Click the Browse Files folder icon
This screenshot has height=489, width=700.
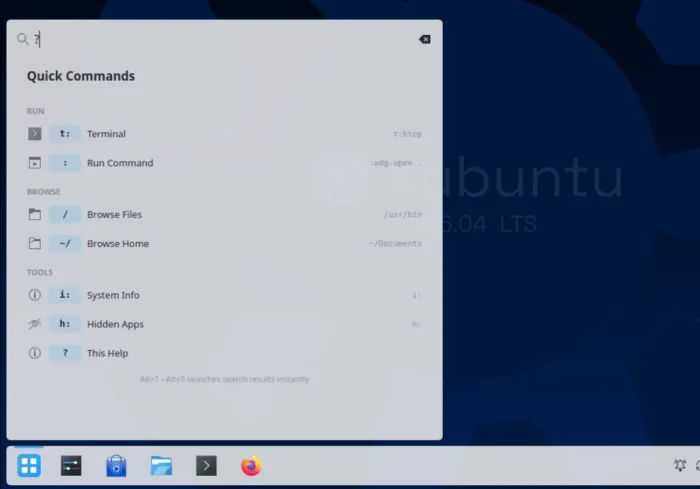pos(35,214)
